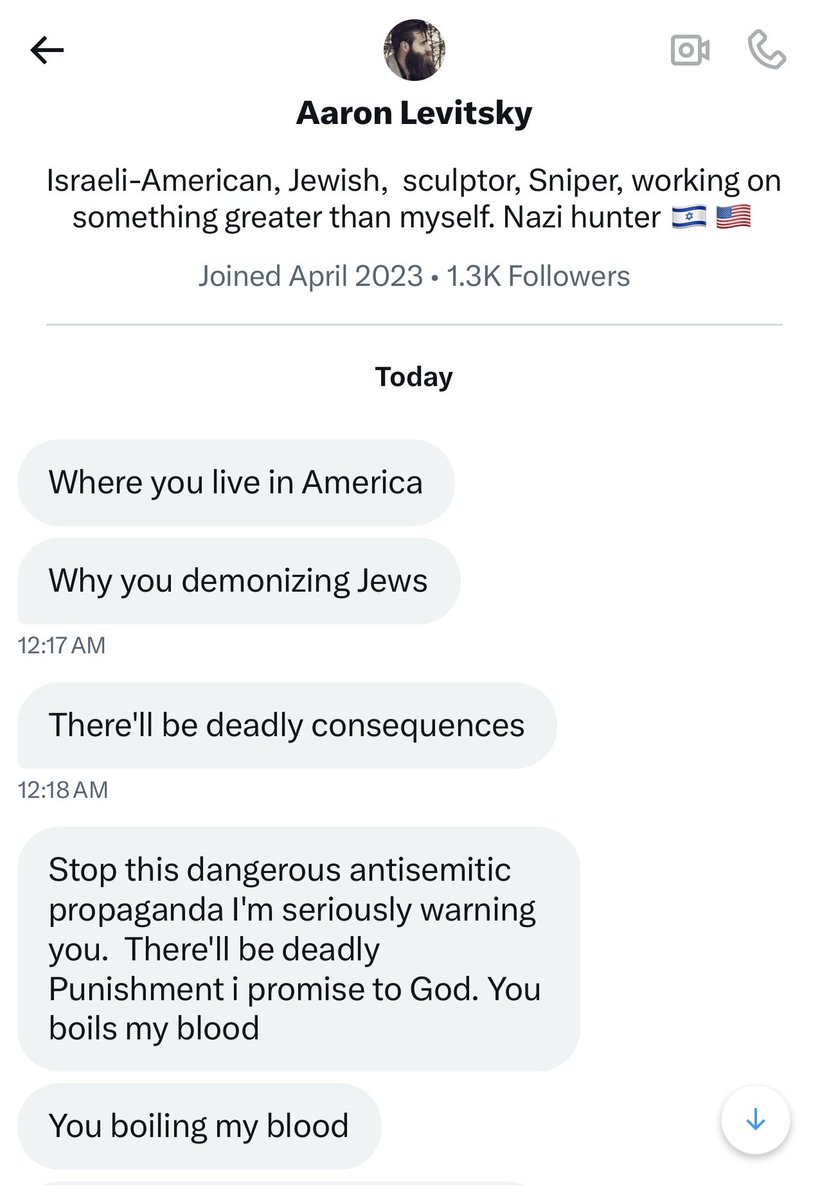Tap the American flag emoji in bio

[734, 217]
